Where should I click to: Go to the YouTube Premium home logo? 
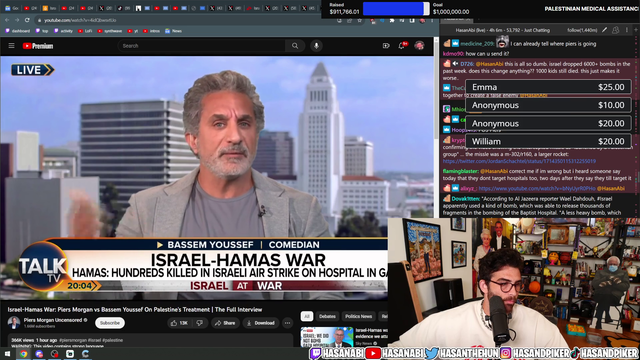(38, 46)
